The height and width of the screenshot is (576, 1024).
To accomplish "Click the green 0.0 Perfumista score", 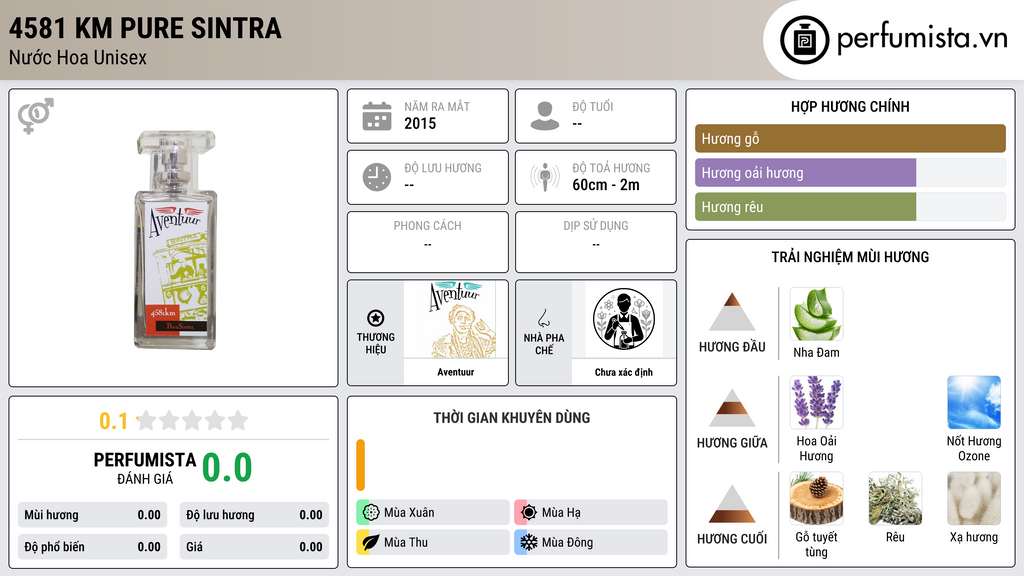I will click(227, 467).
